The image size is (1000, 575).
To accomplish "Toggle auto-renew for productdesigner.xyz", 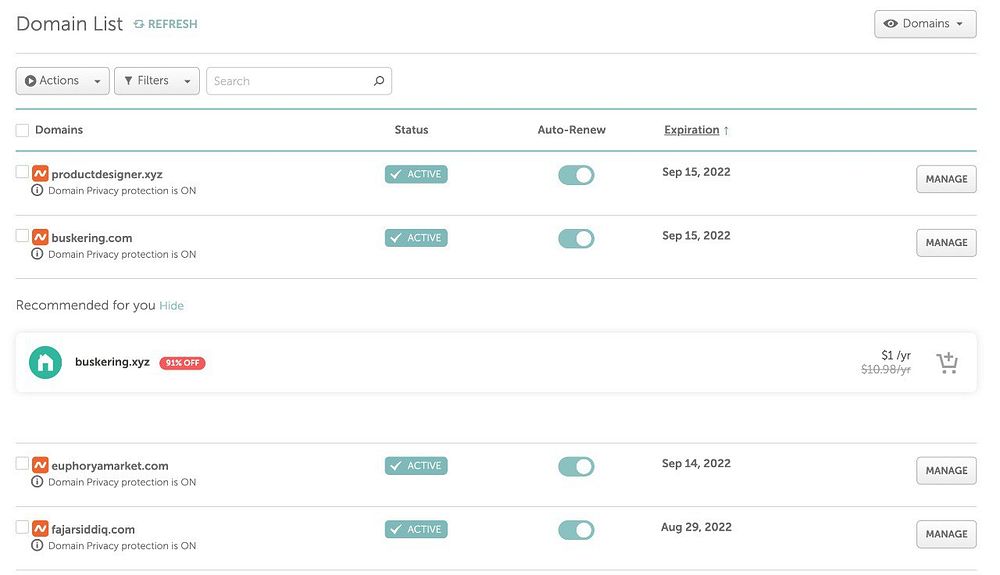I will click(x=576, y=175).
